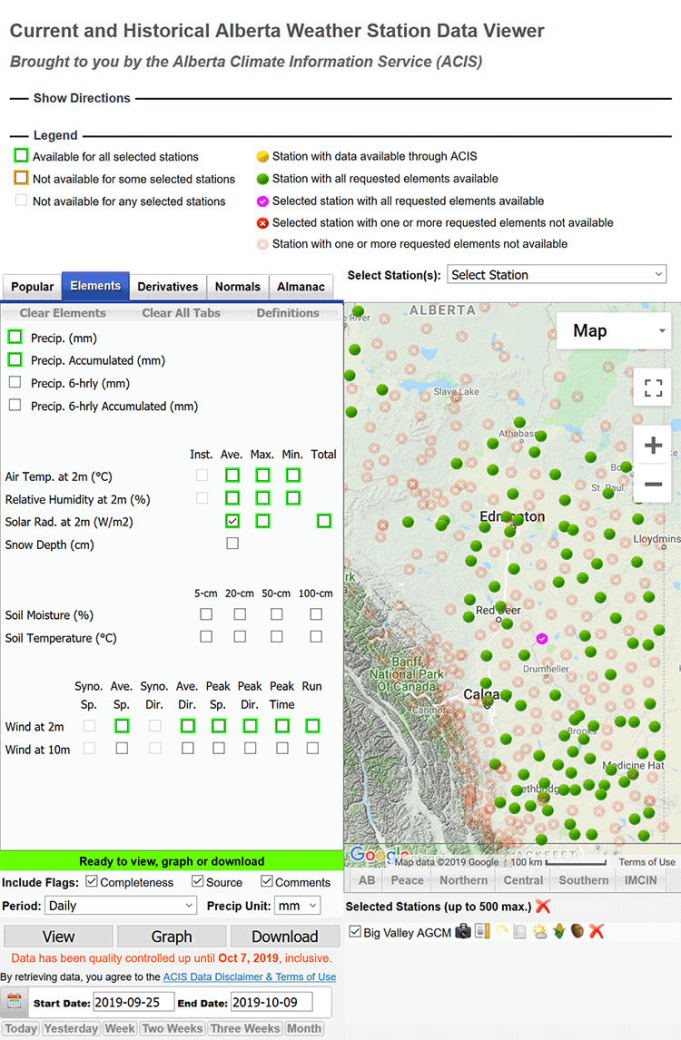Screen dimensions: 681x1040
Task: Select the Southern region tab
Action: coord(584,880)
